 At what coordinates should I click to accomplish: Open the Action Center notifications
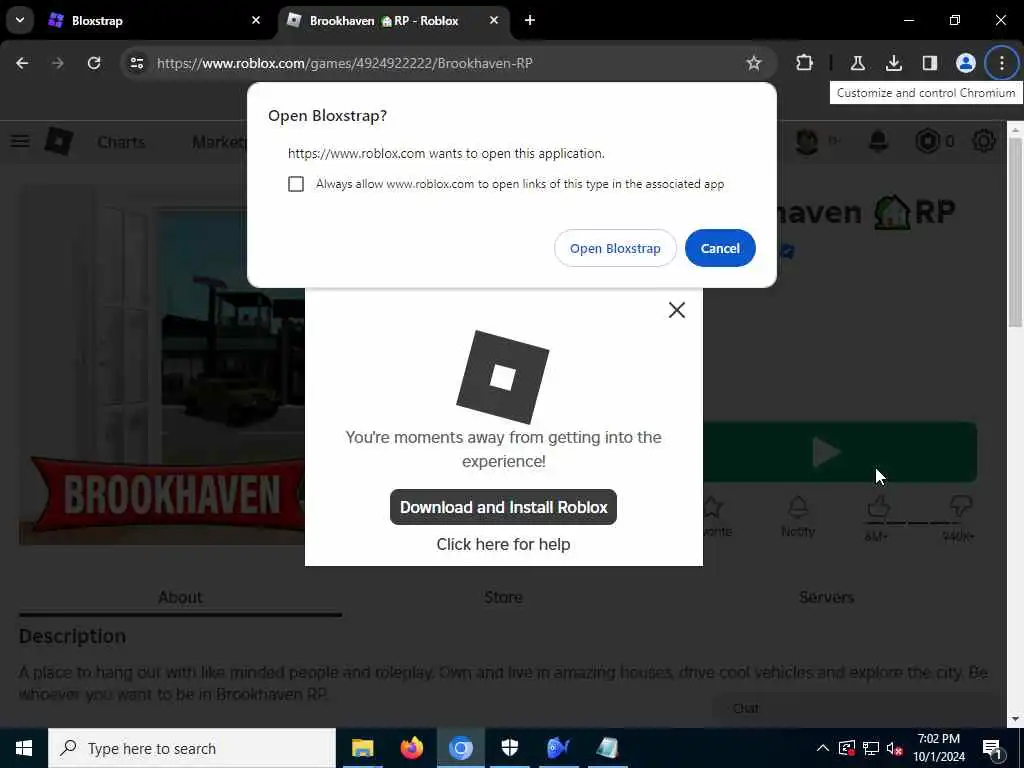tap(992, 748)
